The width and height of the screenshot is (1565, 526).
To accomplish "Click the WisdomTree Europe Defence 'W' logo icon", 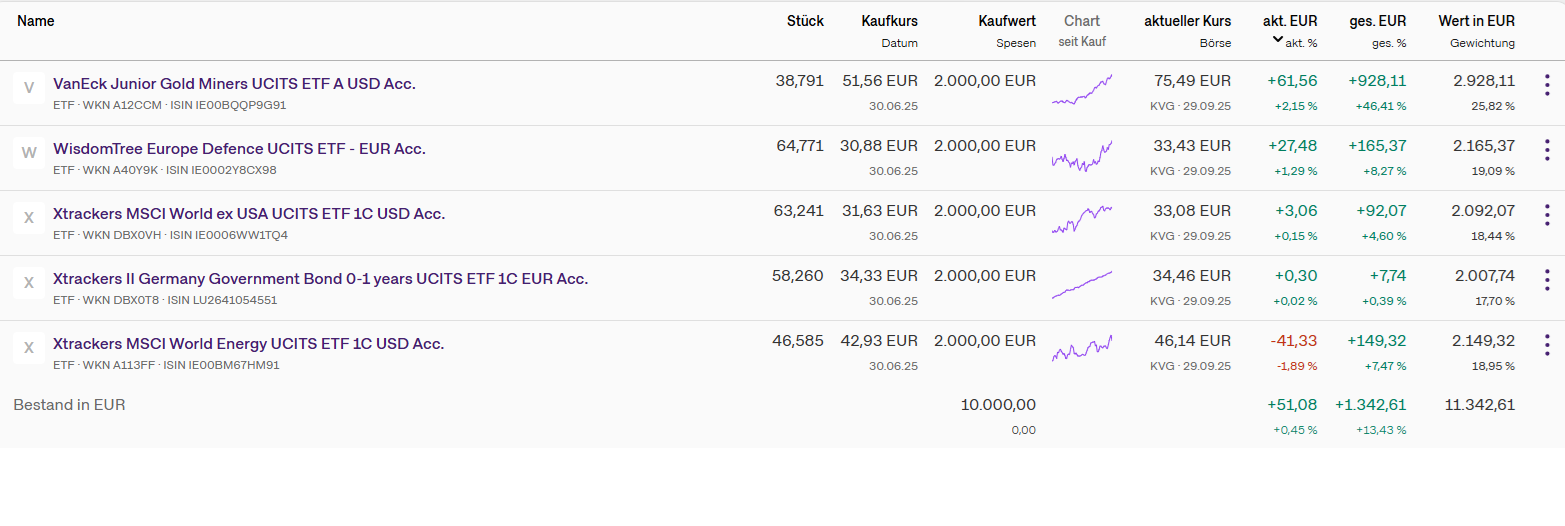I will (28, 153).
